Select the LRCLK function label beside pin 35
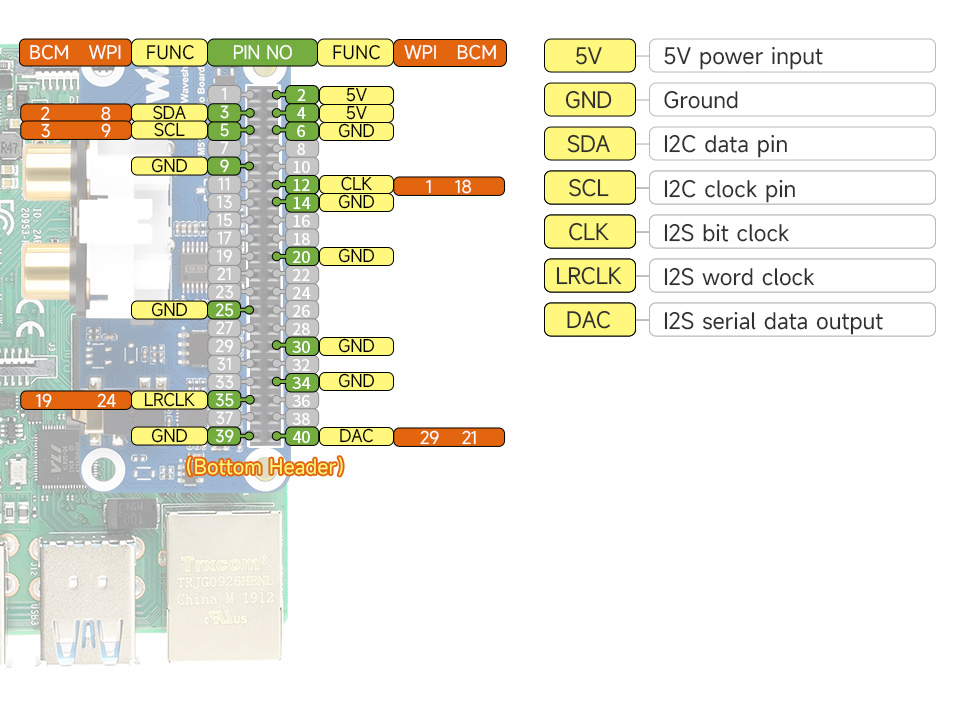Screen dimensions: 960x710 pyautogui.click(x=169, y=400)
